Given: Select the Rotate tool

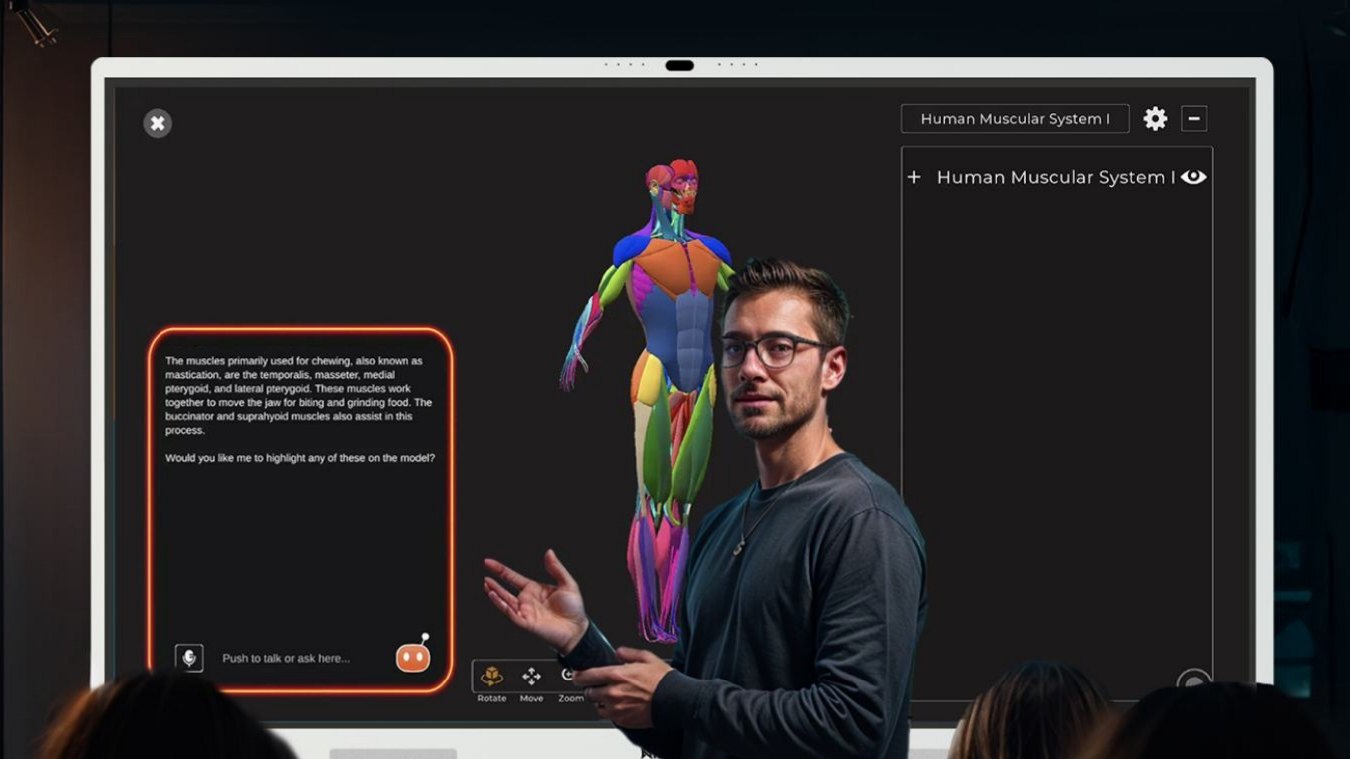Looking at the screenshot, I should [492, 684].
